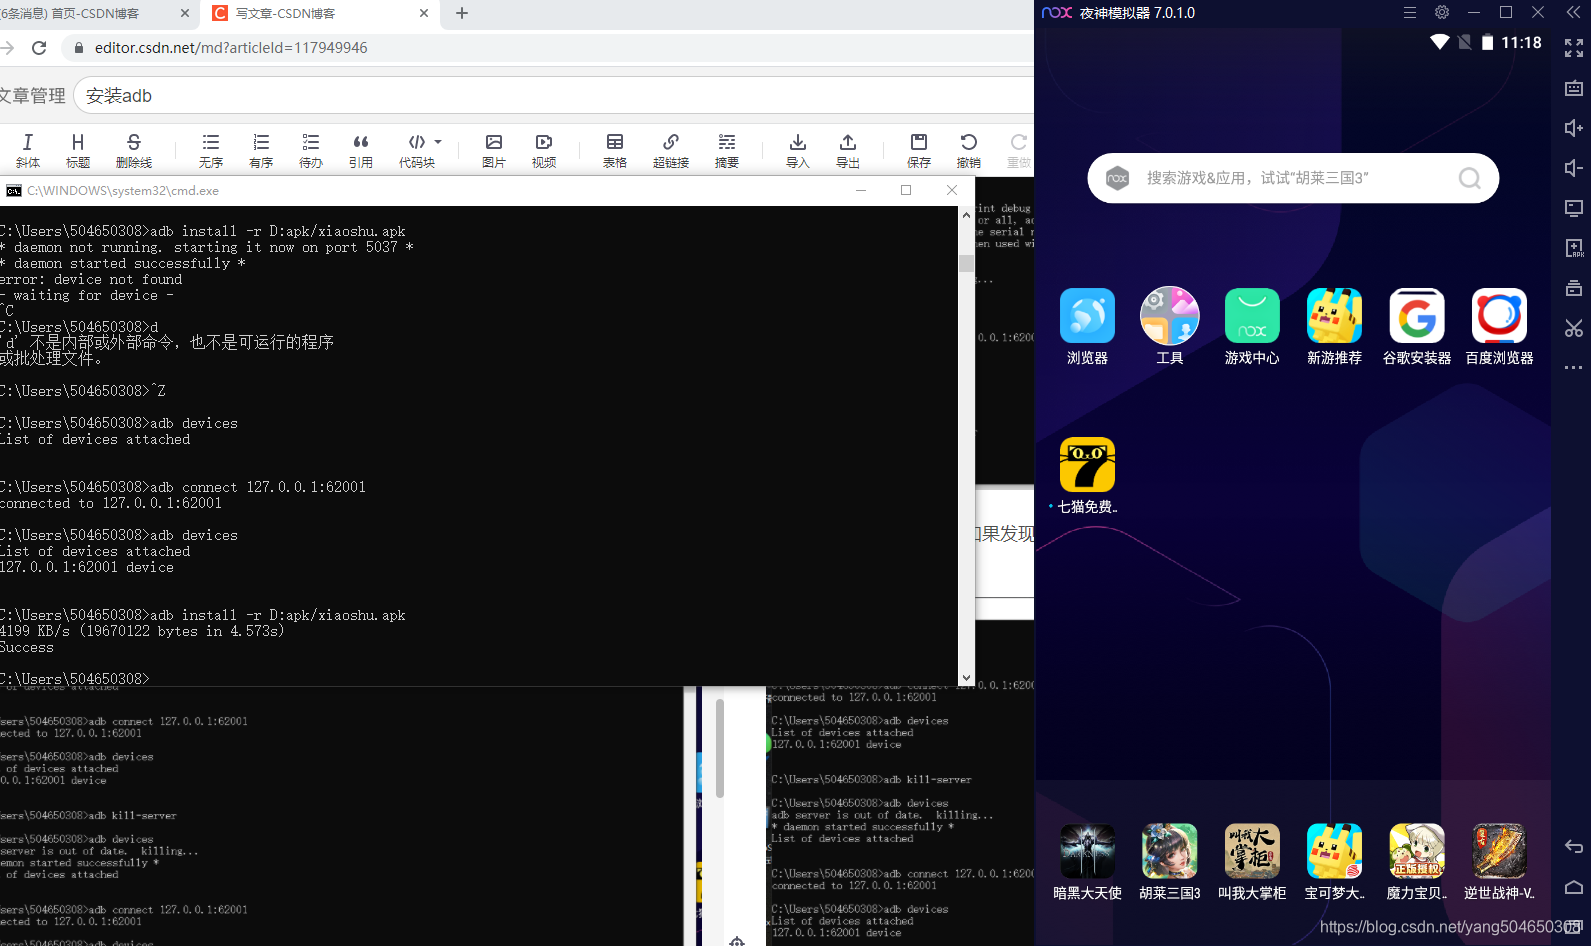Open the 工具 folder in Nox

coord(1170,327)
